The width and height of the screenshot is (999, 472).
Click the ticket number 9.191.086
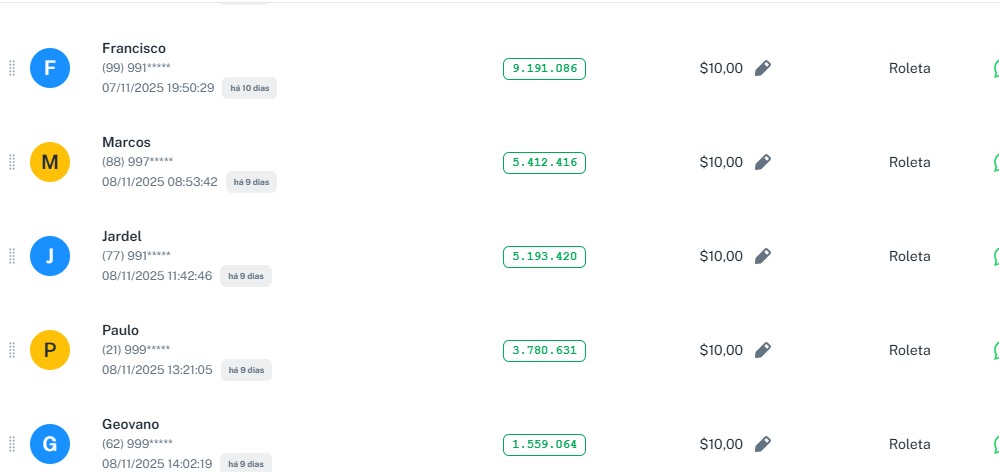(x=544, y=68)
